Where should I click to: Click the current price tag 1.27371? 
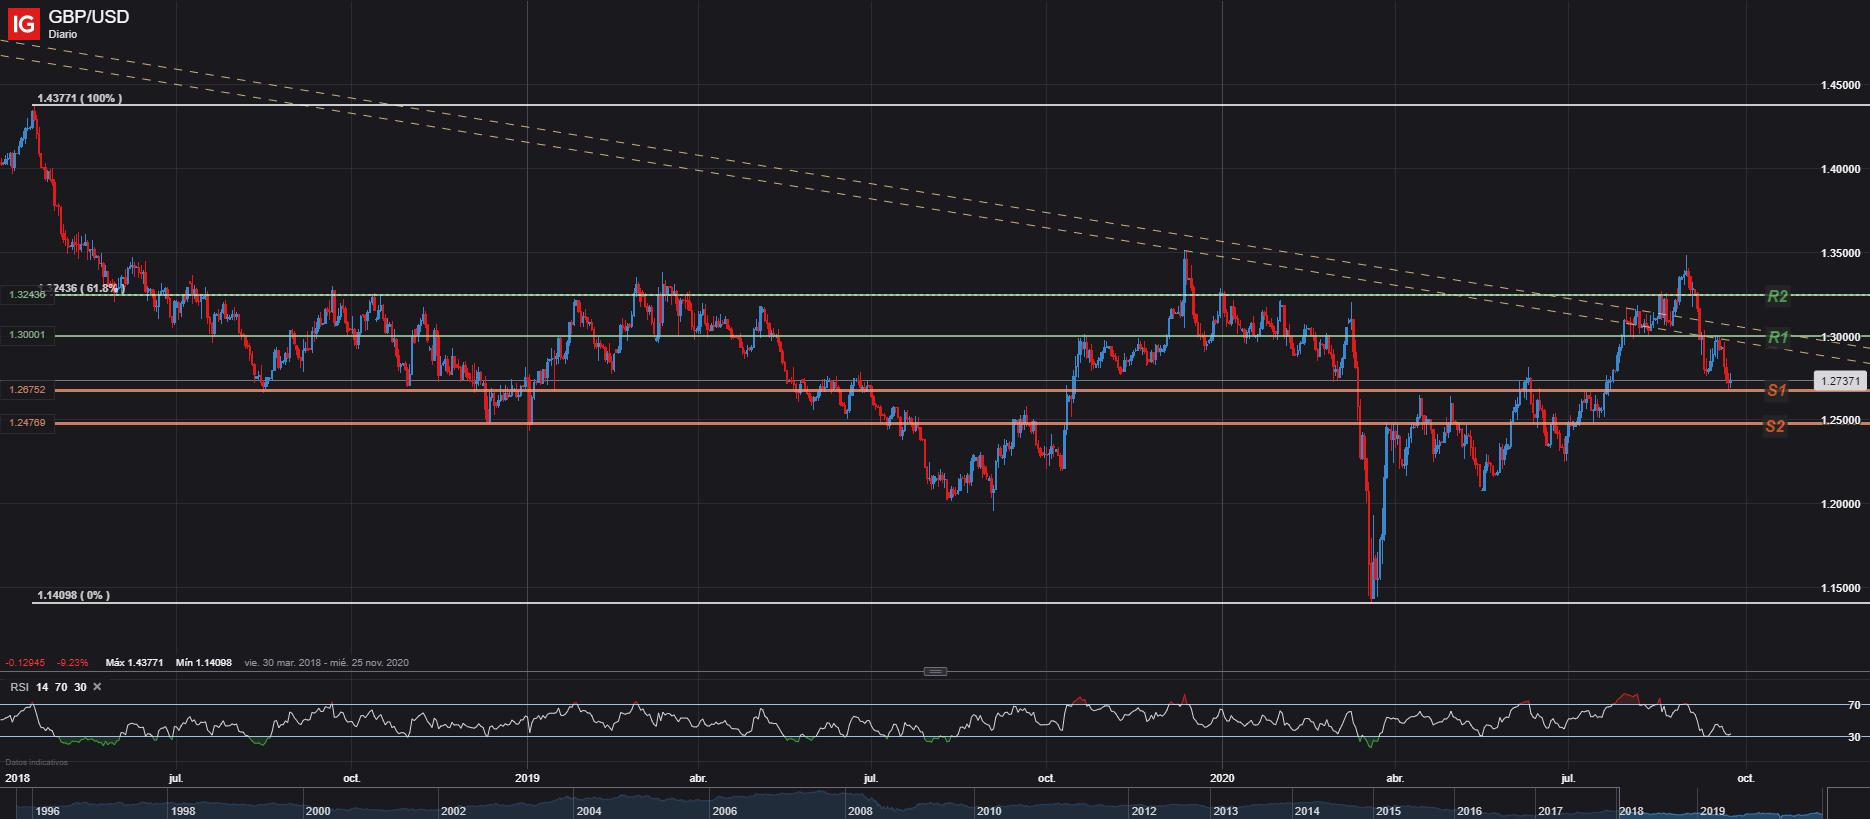point(1840,381)
